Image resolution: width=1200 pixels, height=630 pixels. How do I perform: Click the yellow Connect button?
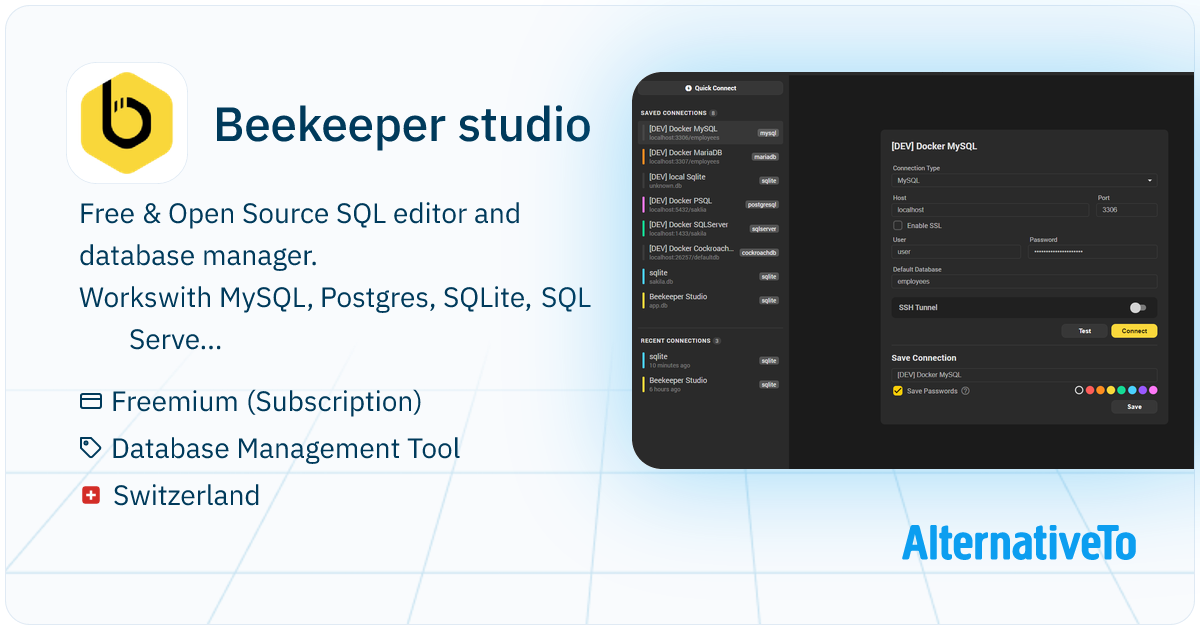[x=1134, y=331]
